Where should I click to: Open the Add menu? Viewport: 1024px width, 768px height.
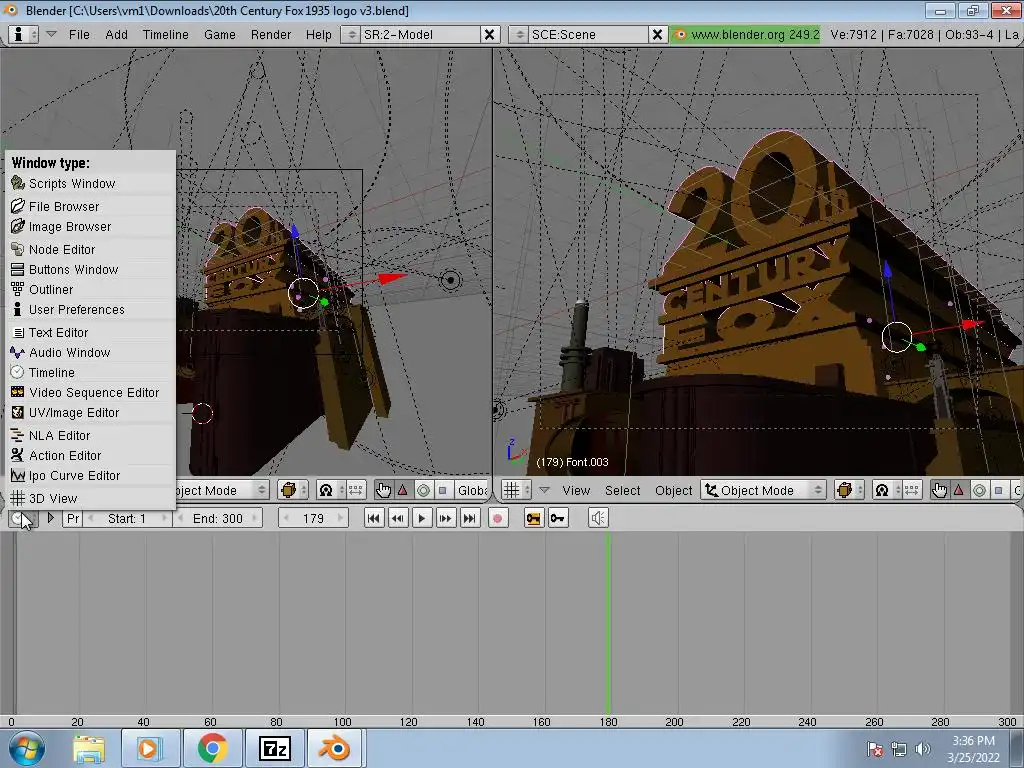[116, 35]
